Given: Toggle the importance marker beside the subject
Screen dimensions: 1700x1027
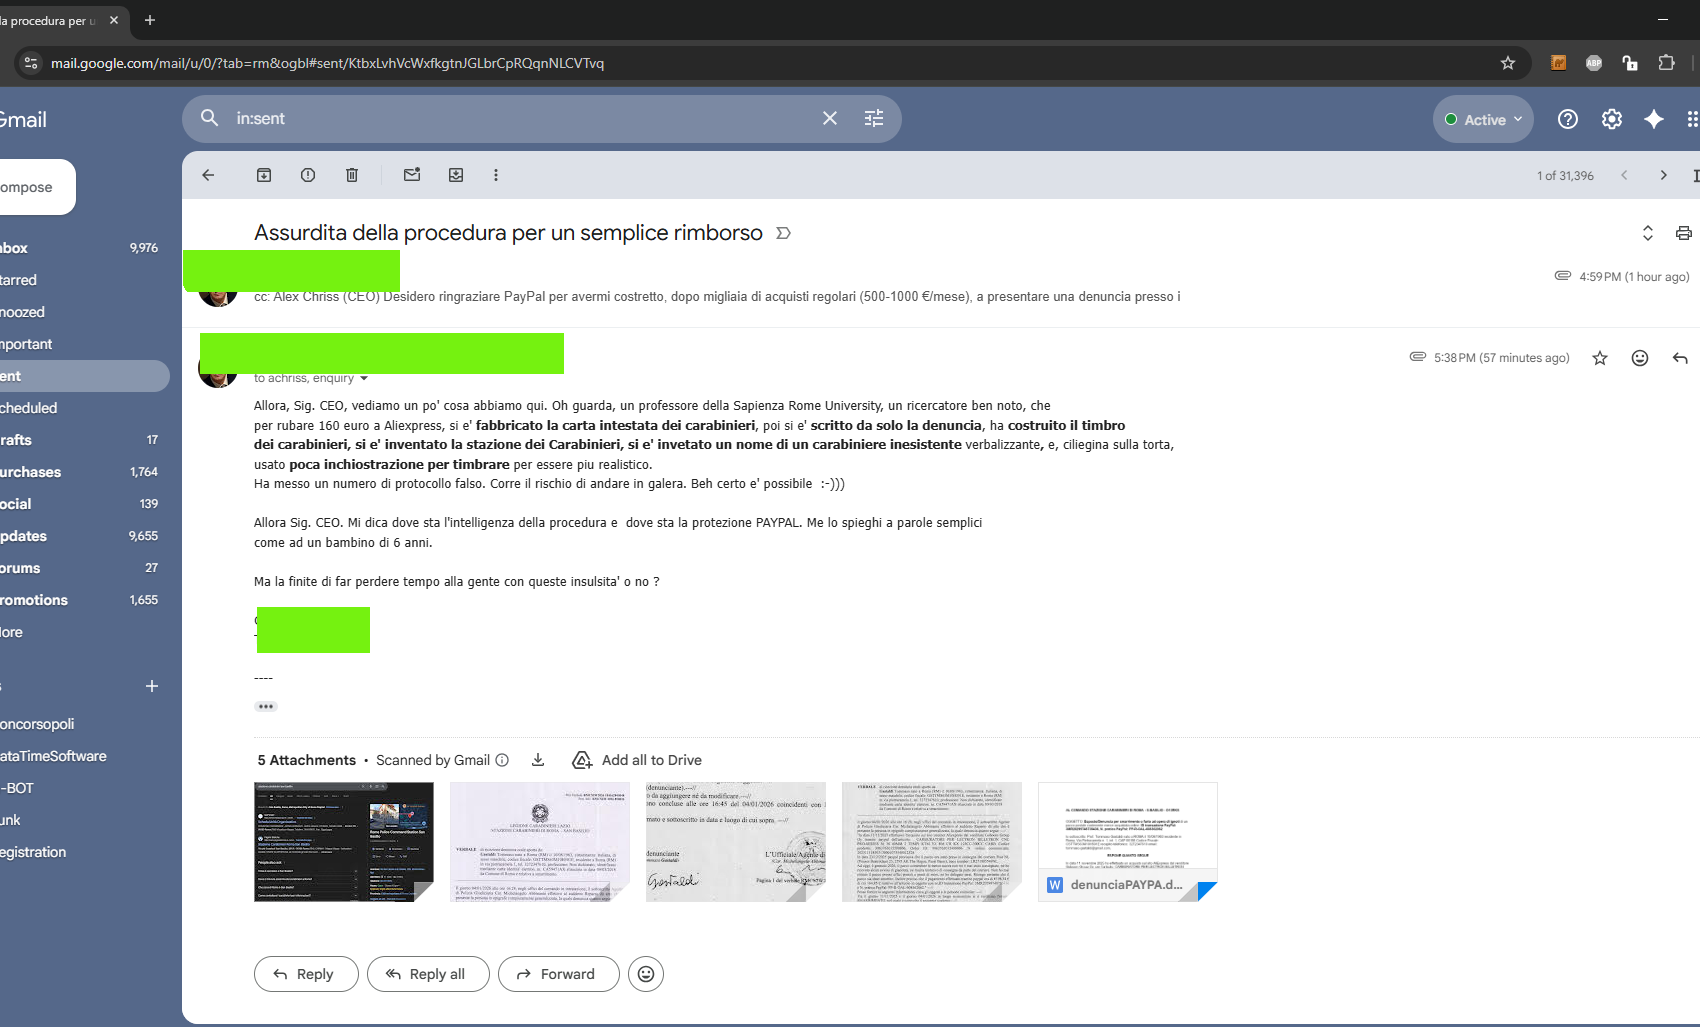Looking at the screenshot, I should 783,233.
